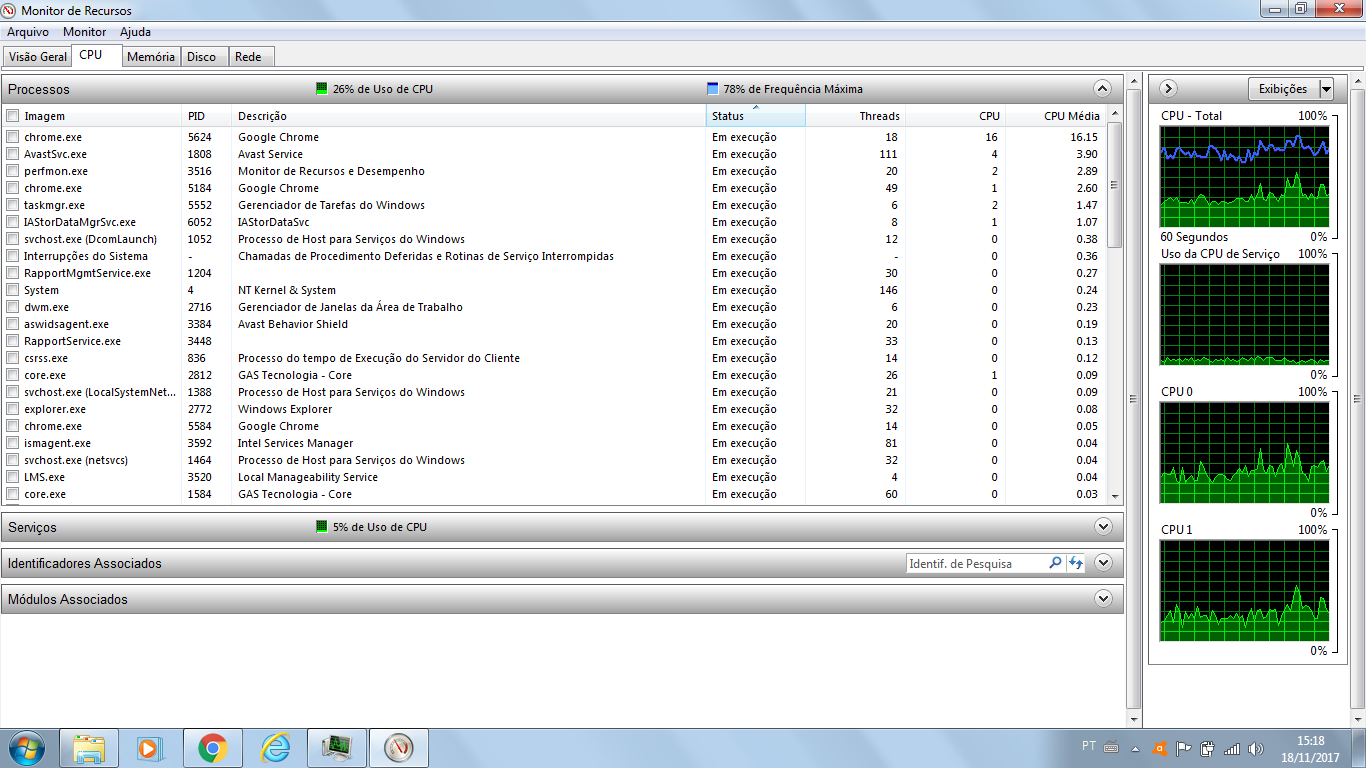Select Avast Behavior Shield description
The image size is (1366, 768).
click(x=293, y=324)
